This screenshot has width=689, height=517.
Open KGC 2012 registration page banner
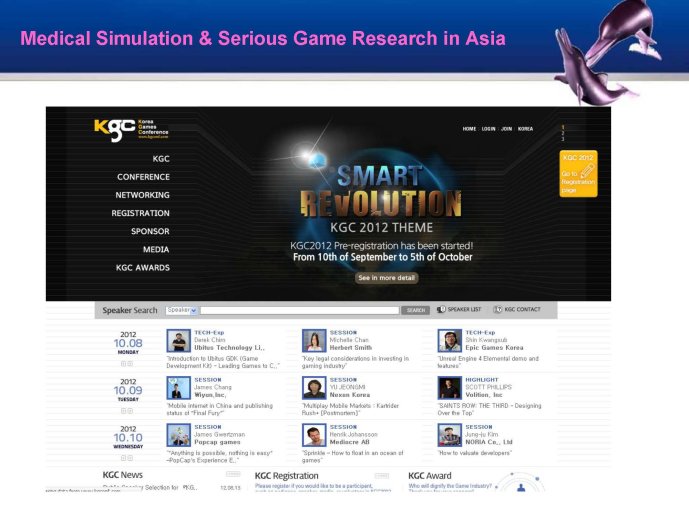[x=578, y=174]
